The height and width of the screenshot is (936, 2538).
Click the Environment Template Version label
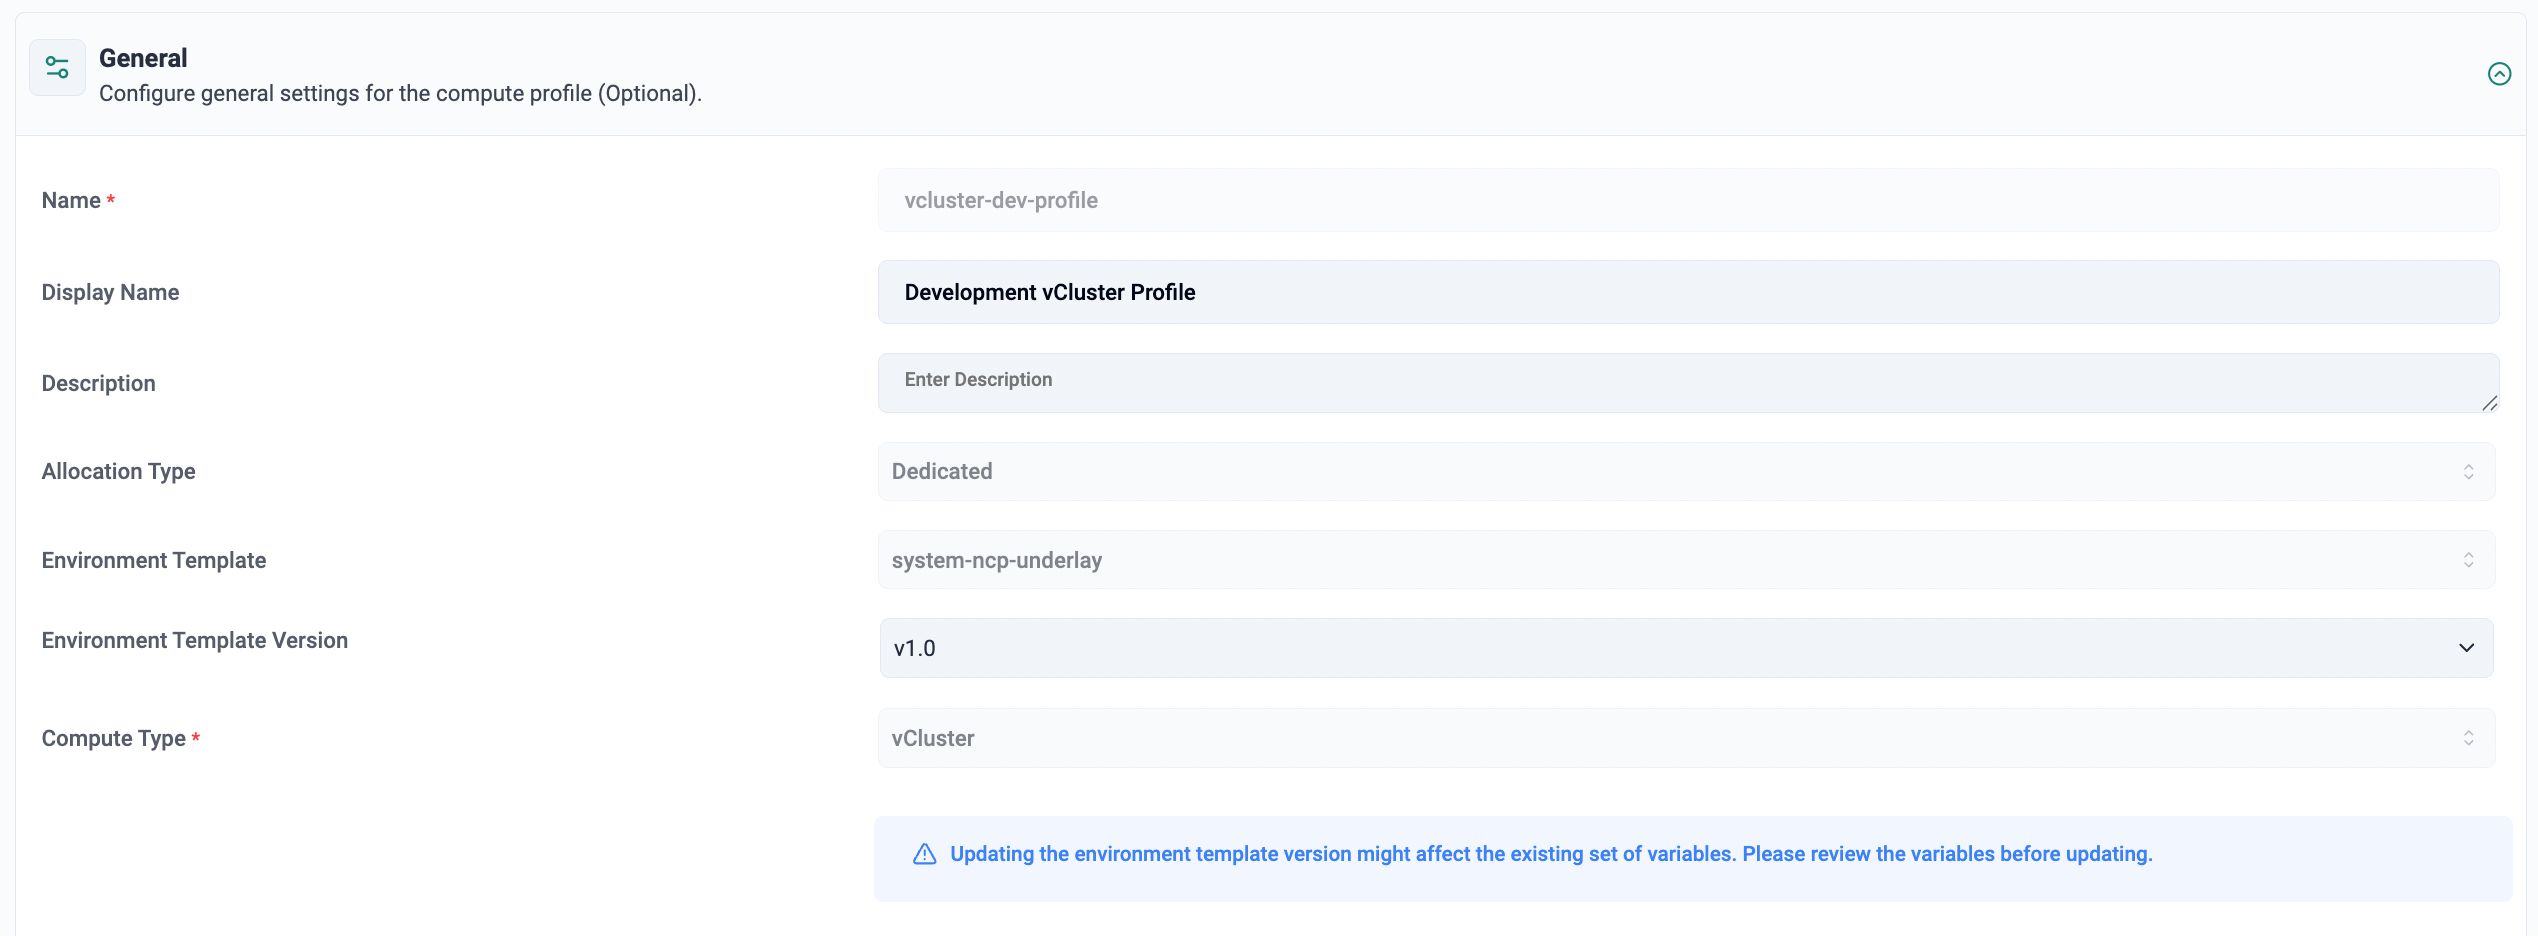195,640
